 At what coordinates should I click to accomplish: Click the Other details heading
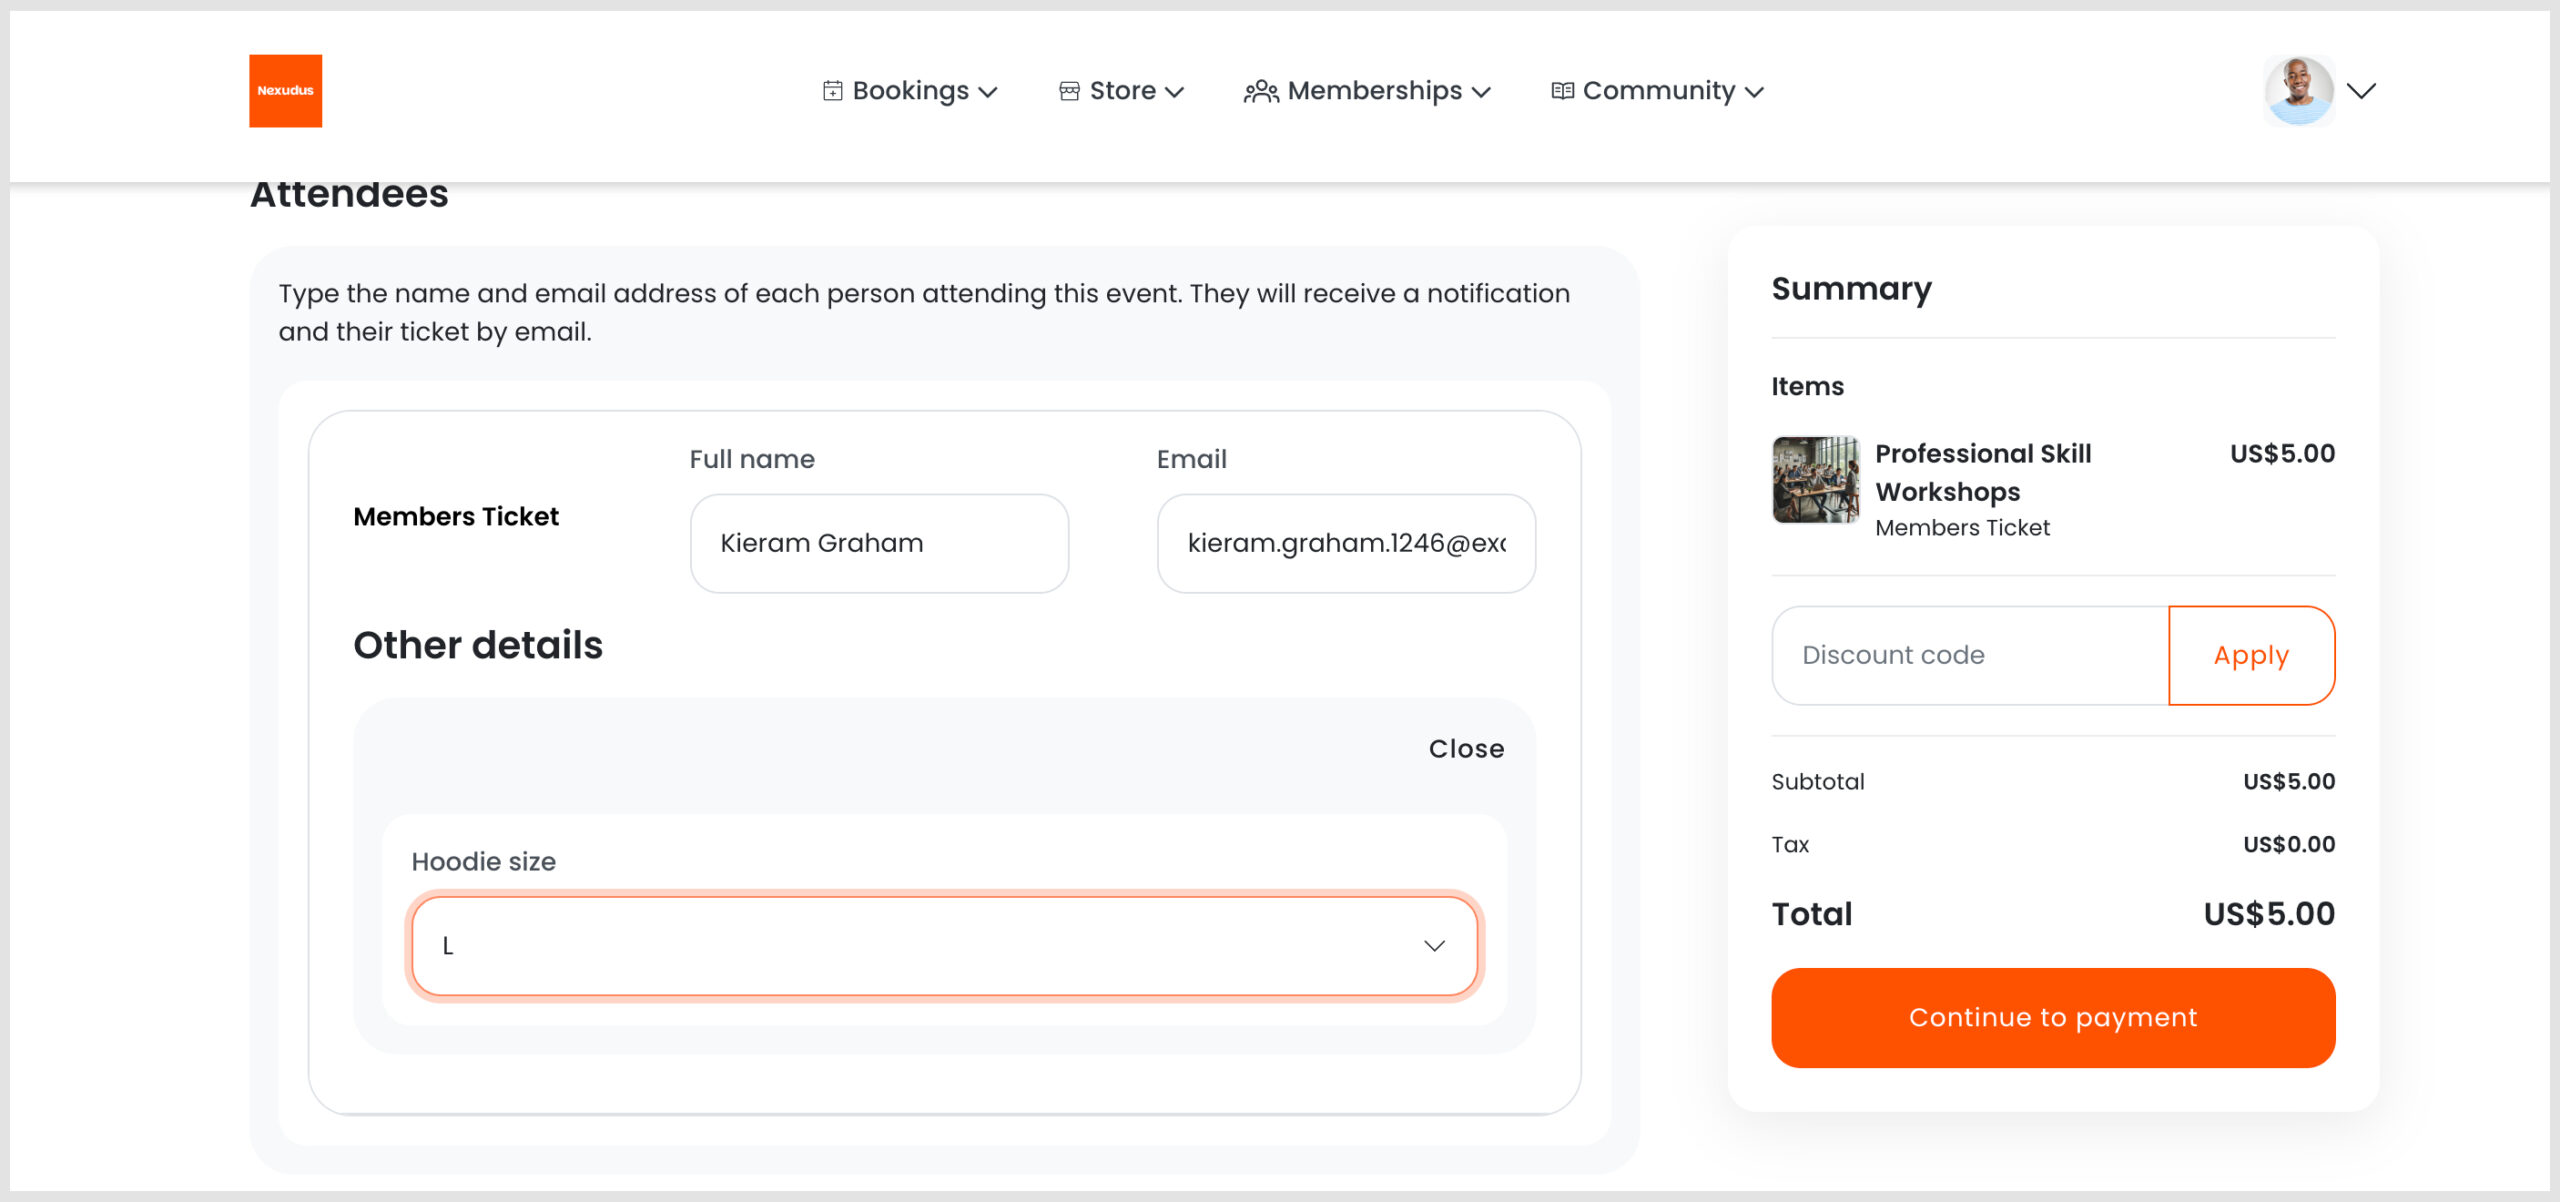coord(478,645)
